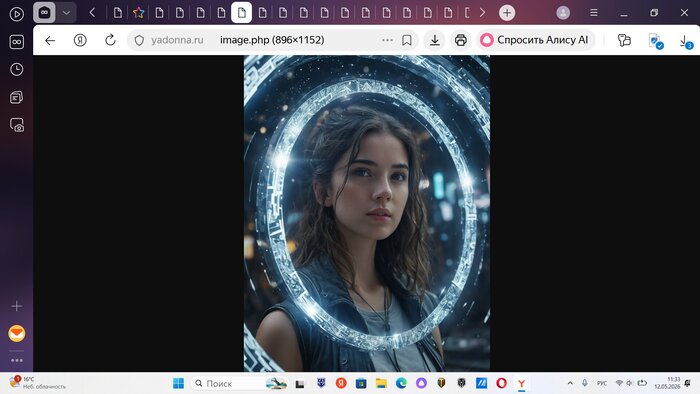This screenshot has height=394, width=700.
Task: Print the page with the printer icon
Action: coord(461,40)
